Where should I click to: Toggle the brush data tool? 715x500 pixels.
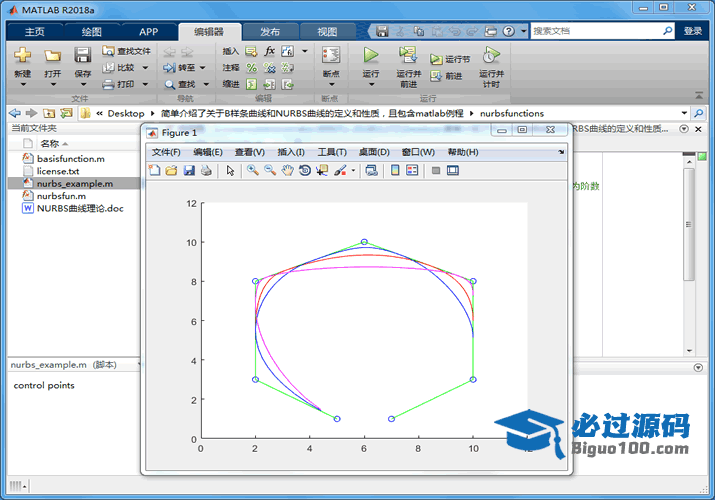coord(340,170)
